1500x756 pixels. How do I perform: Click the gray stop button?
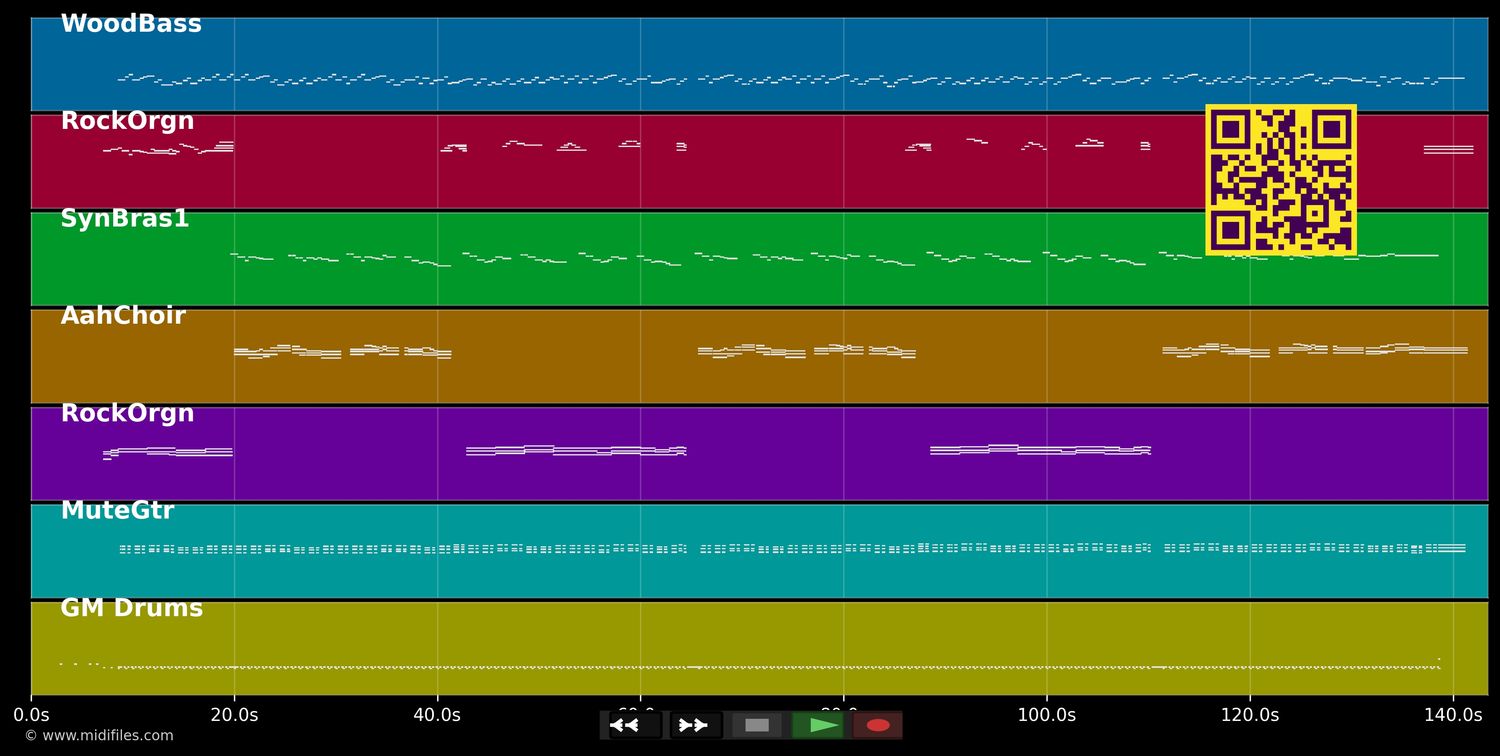pyautogui.click(x=757, y=725)
